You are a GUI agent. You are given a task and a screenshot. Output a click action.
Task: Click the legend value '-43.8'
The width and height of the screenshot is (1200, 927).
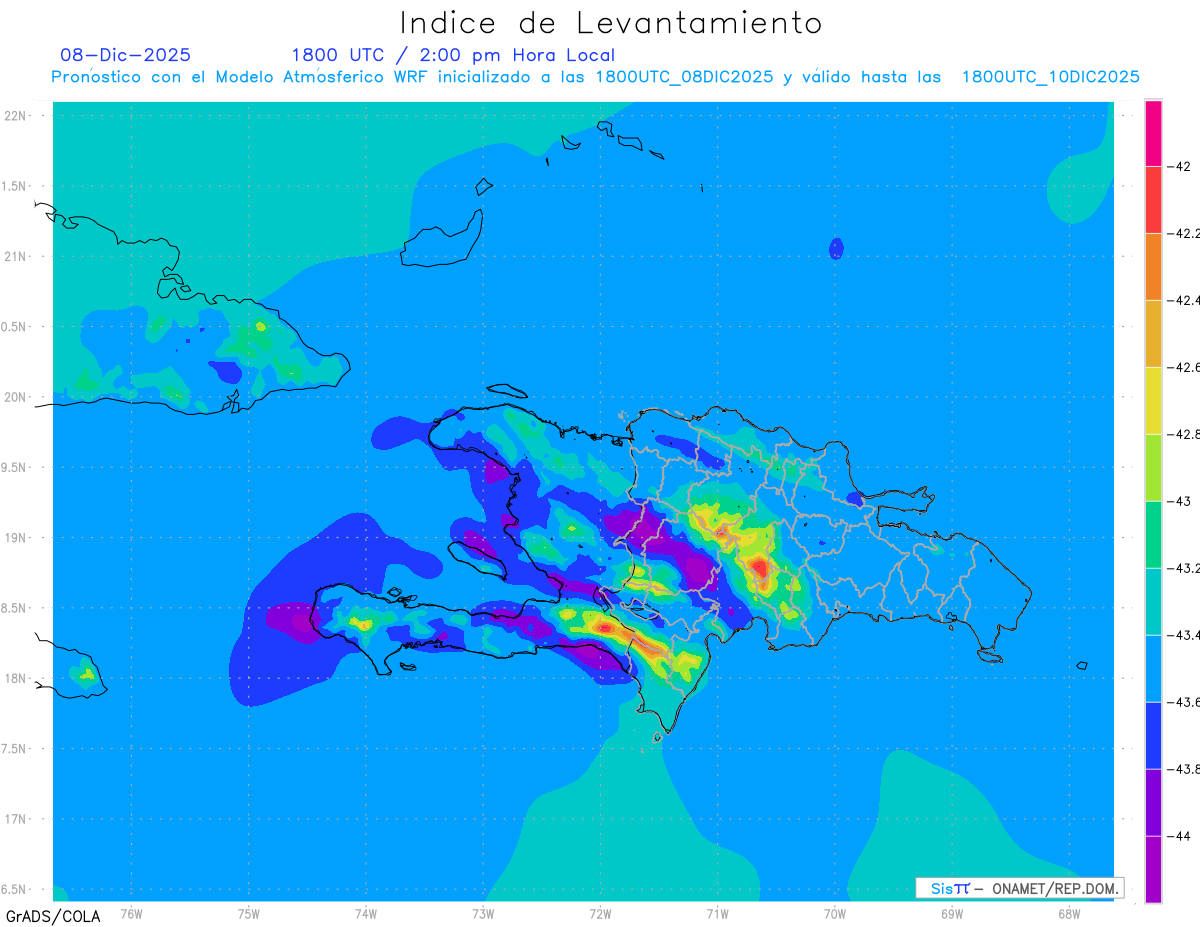point(1185,769)
